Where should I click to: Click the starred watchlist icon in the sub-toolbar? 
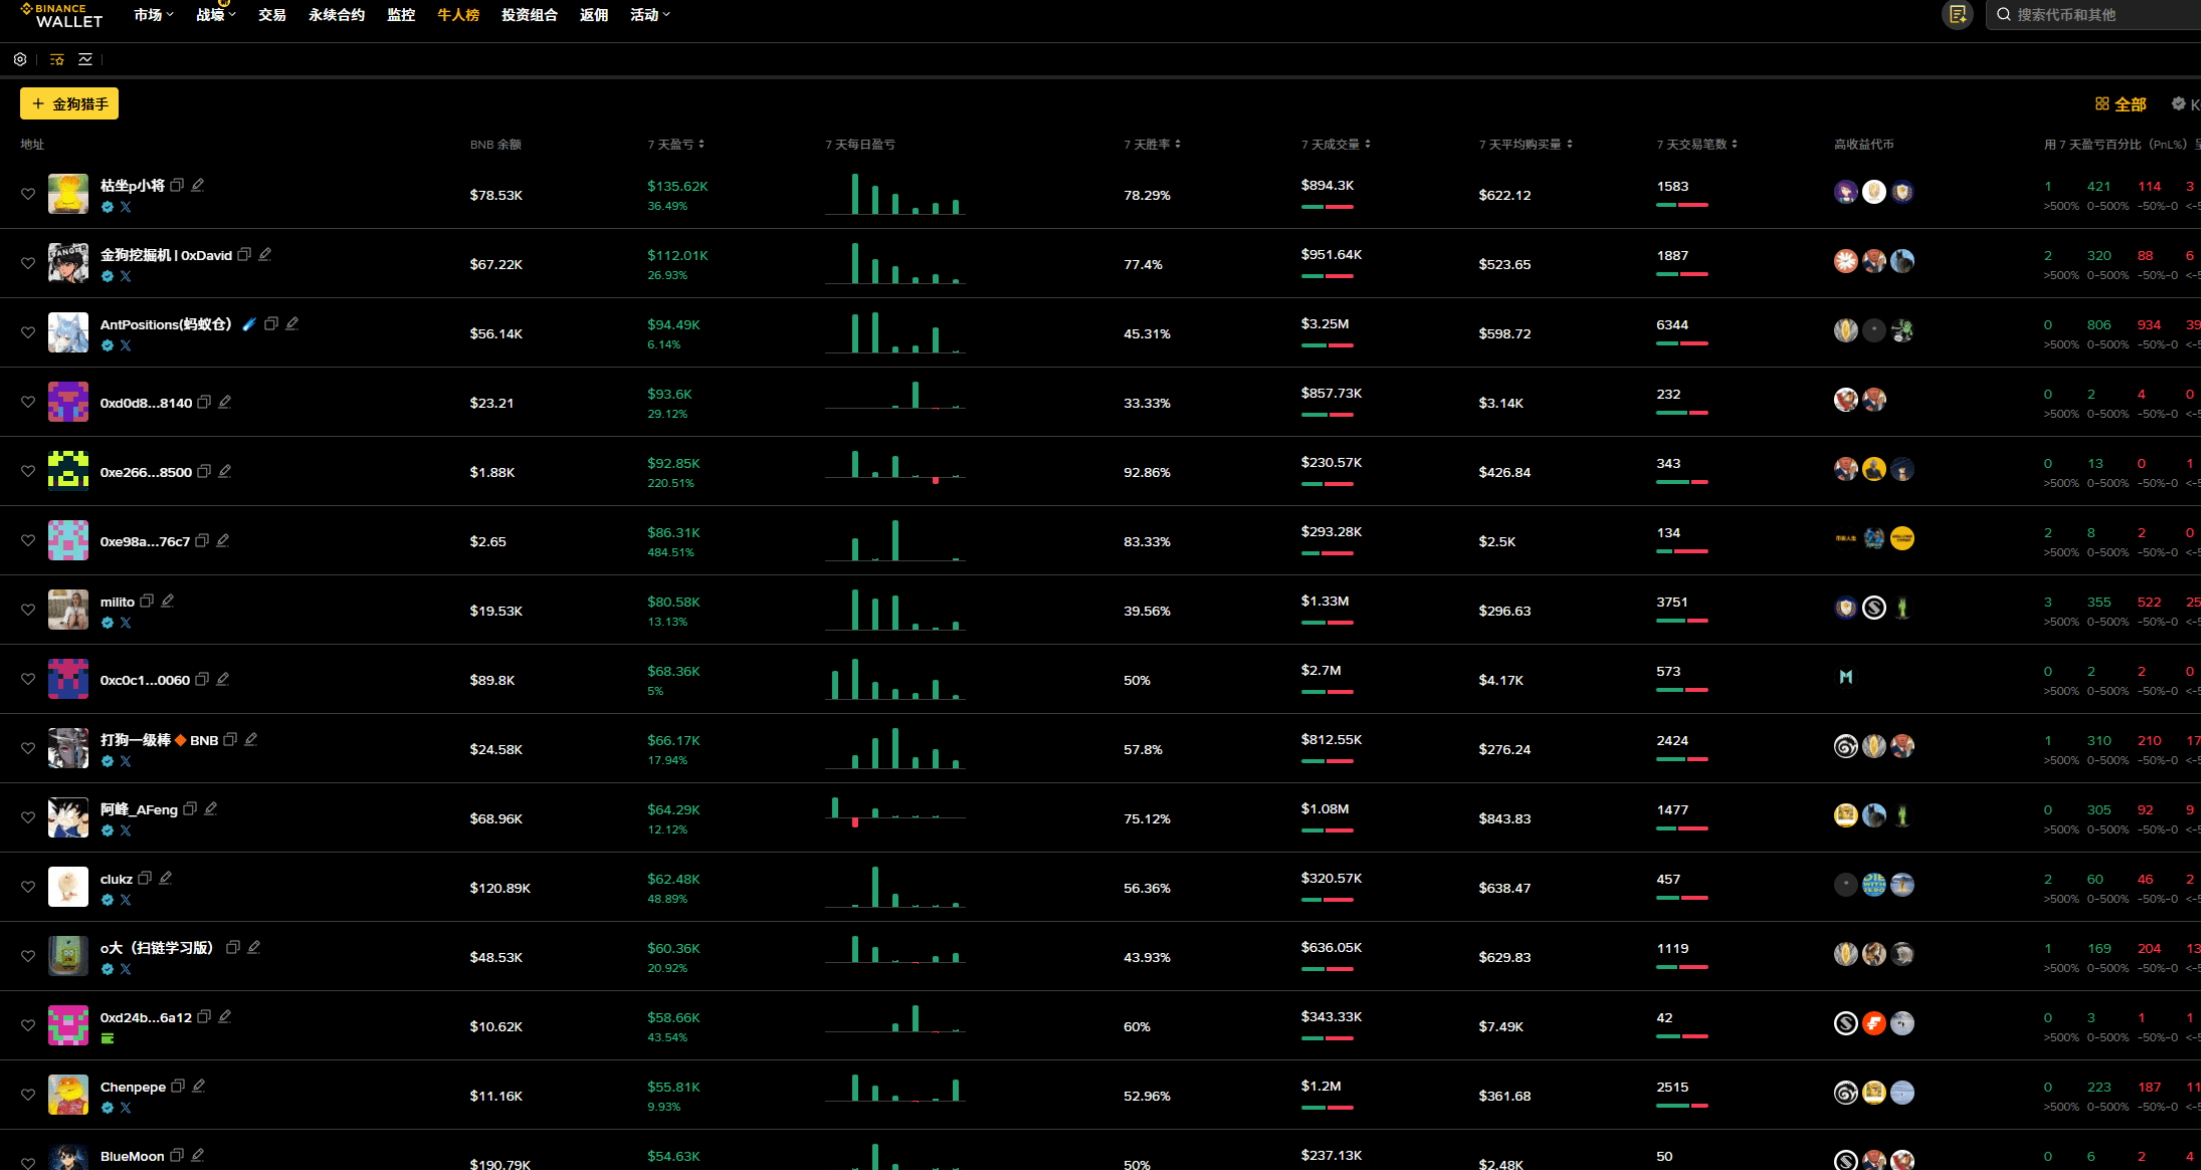click(57, 60)
